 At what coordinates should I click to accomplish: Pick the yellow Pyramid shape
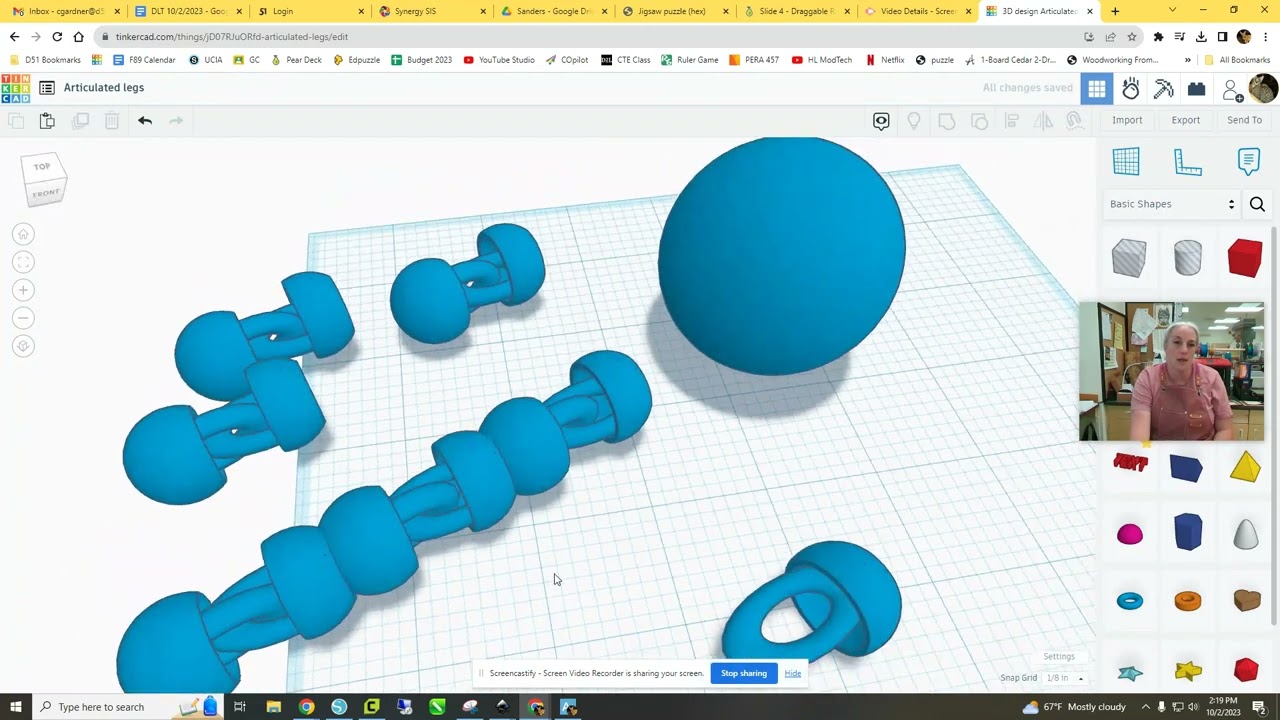pos(1245,466)
